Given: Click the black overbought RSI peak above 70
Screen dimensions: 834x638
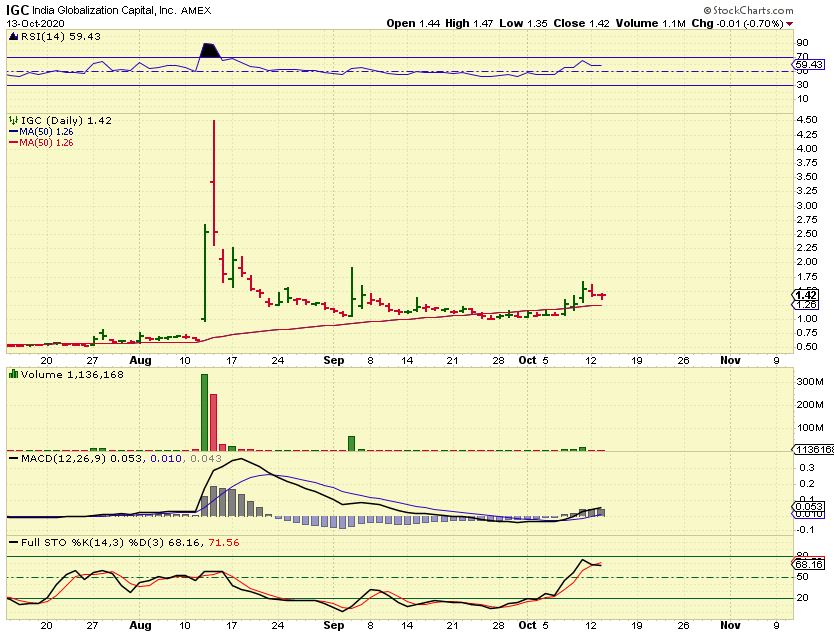Looking at the screenshot, I should [x=210, y=50].
